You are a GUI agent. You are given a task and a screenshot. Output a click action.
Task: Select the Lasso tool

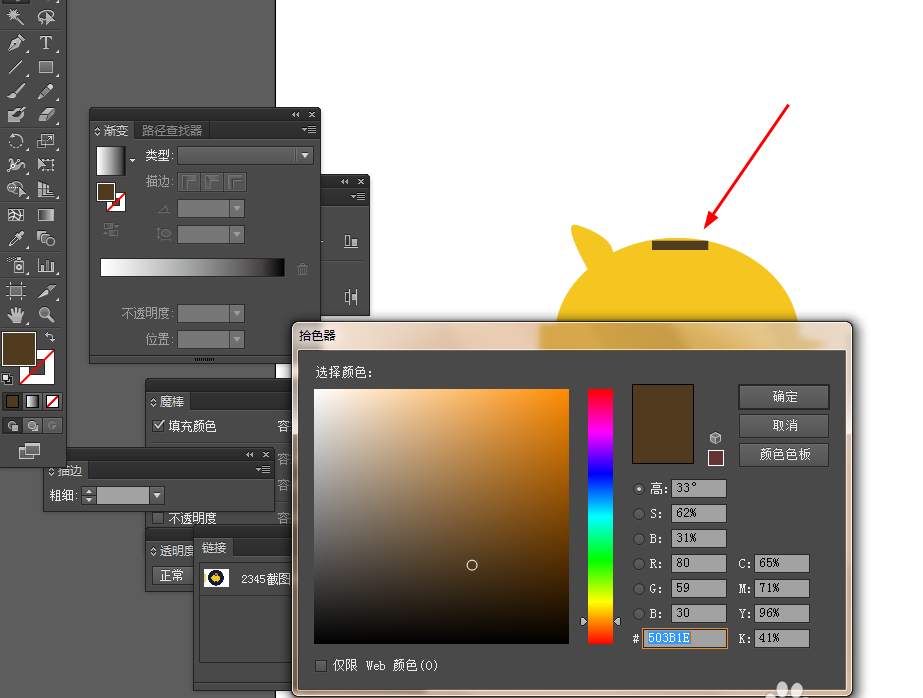pos(46,16)
